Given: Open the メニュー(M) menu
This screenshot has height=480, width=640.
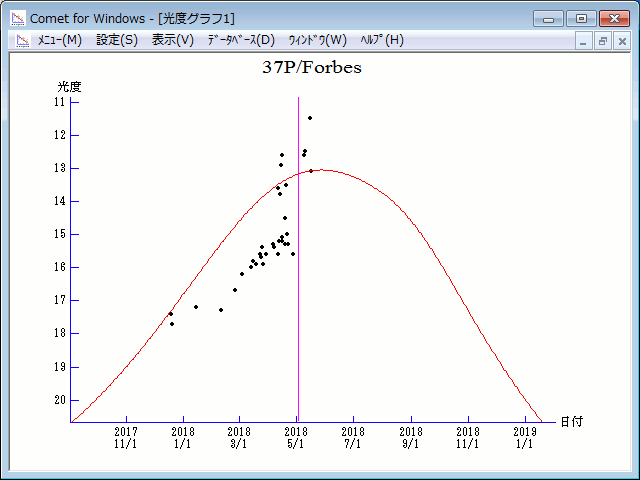Looking at the screenshot, I should click(59, 40).
